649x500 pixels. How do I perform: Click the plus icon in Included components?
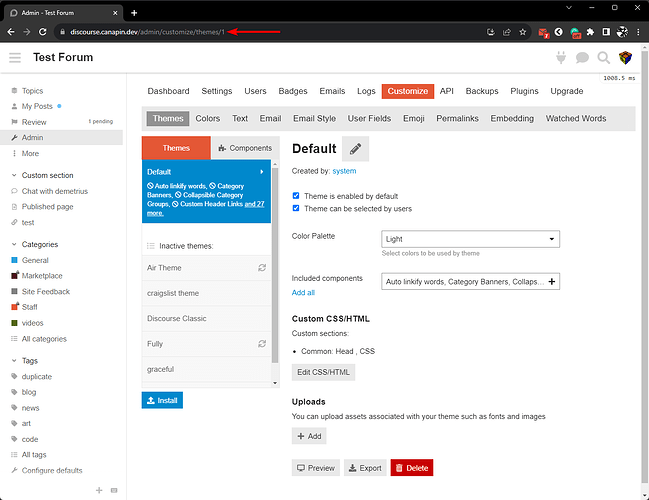point(551,281)
